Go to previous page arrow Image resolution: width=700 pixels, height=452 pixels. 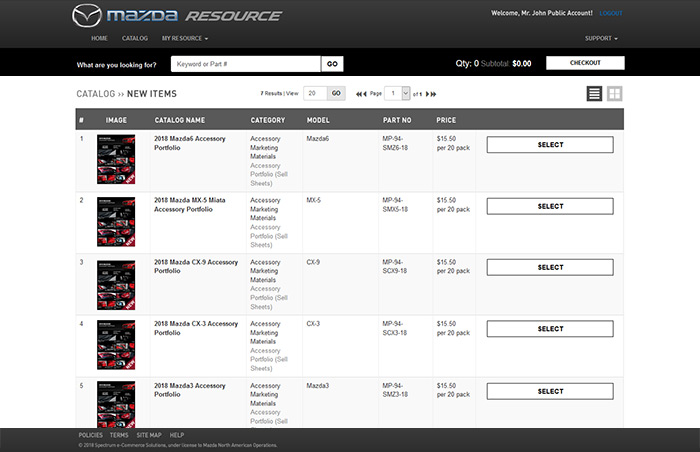click(365, 93)
